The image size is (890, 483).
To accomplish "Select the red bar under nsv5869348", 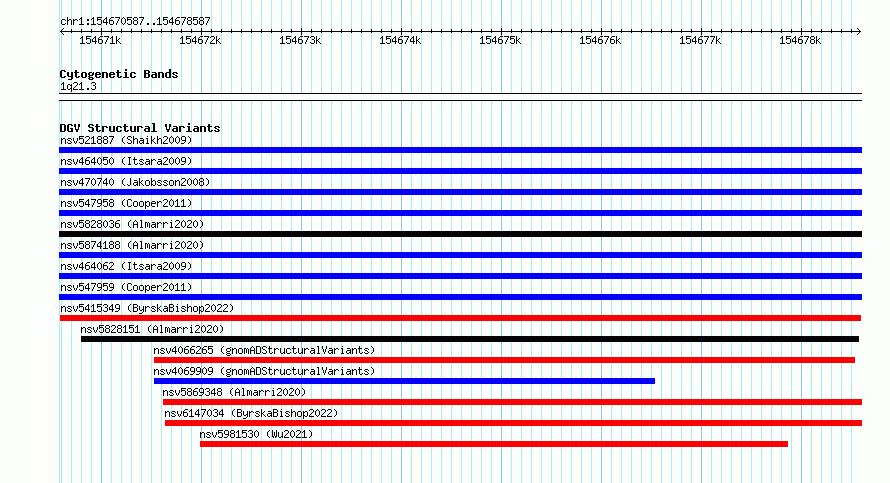I will [x=513, y=402].
